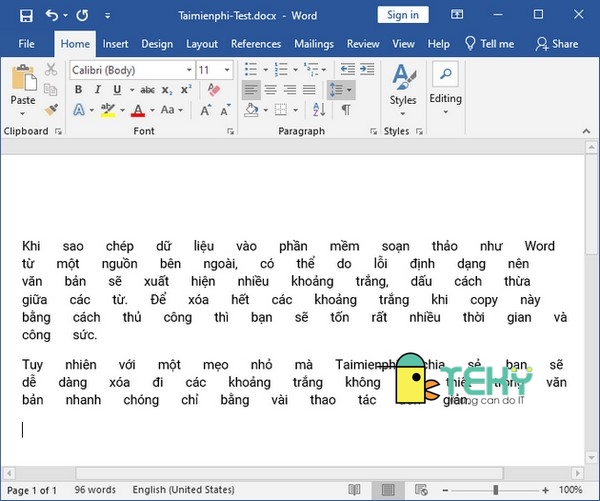
Task: Switch to Print Layout view
Action: pos(388,490)
